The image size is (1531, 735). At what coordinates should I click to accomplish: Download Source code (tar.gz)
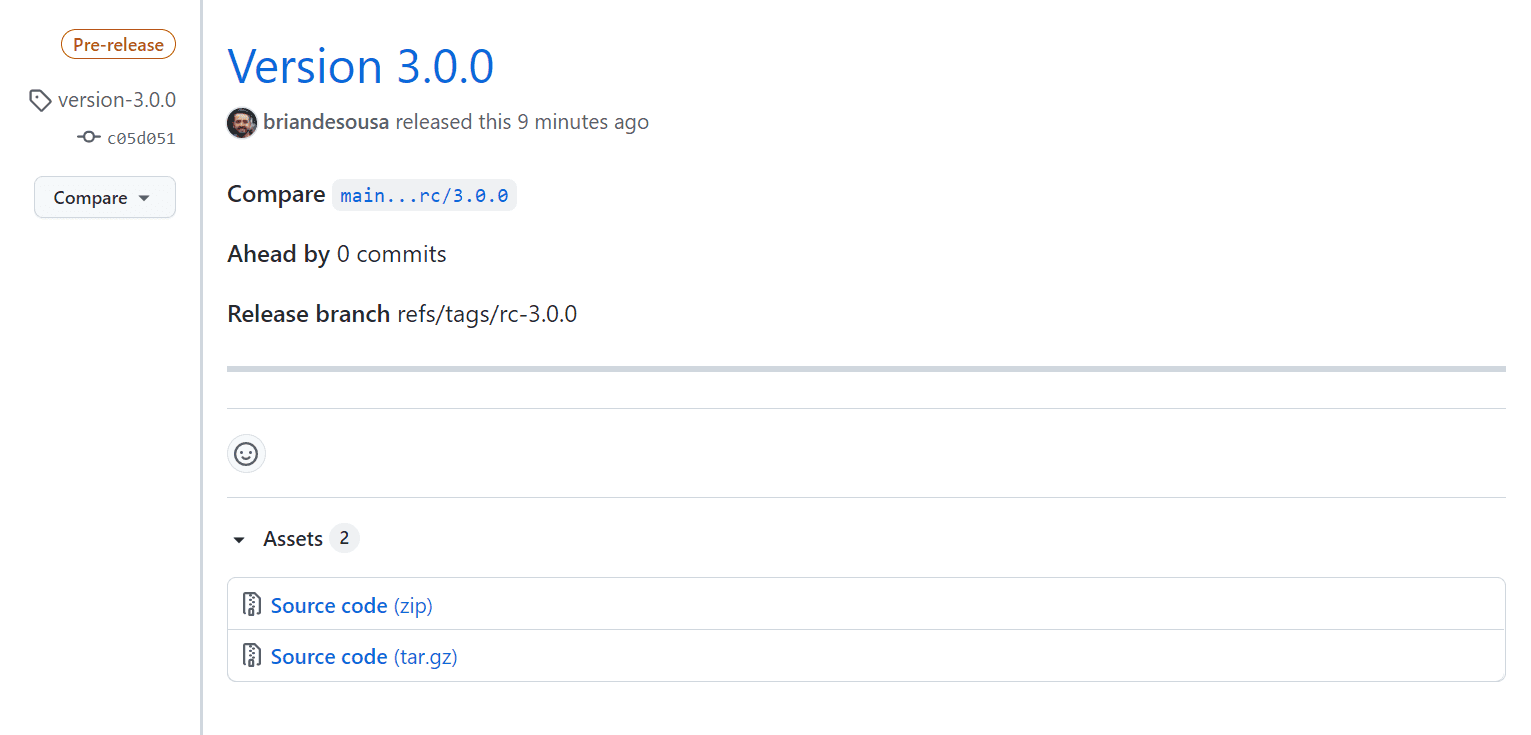click(x=364, y=656)
